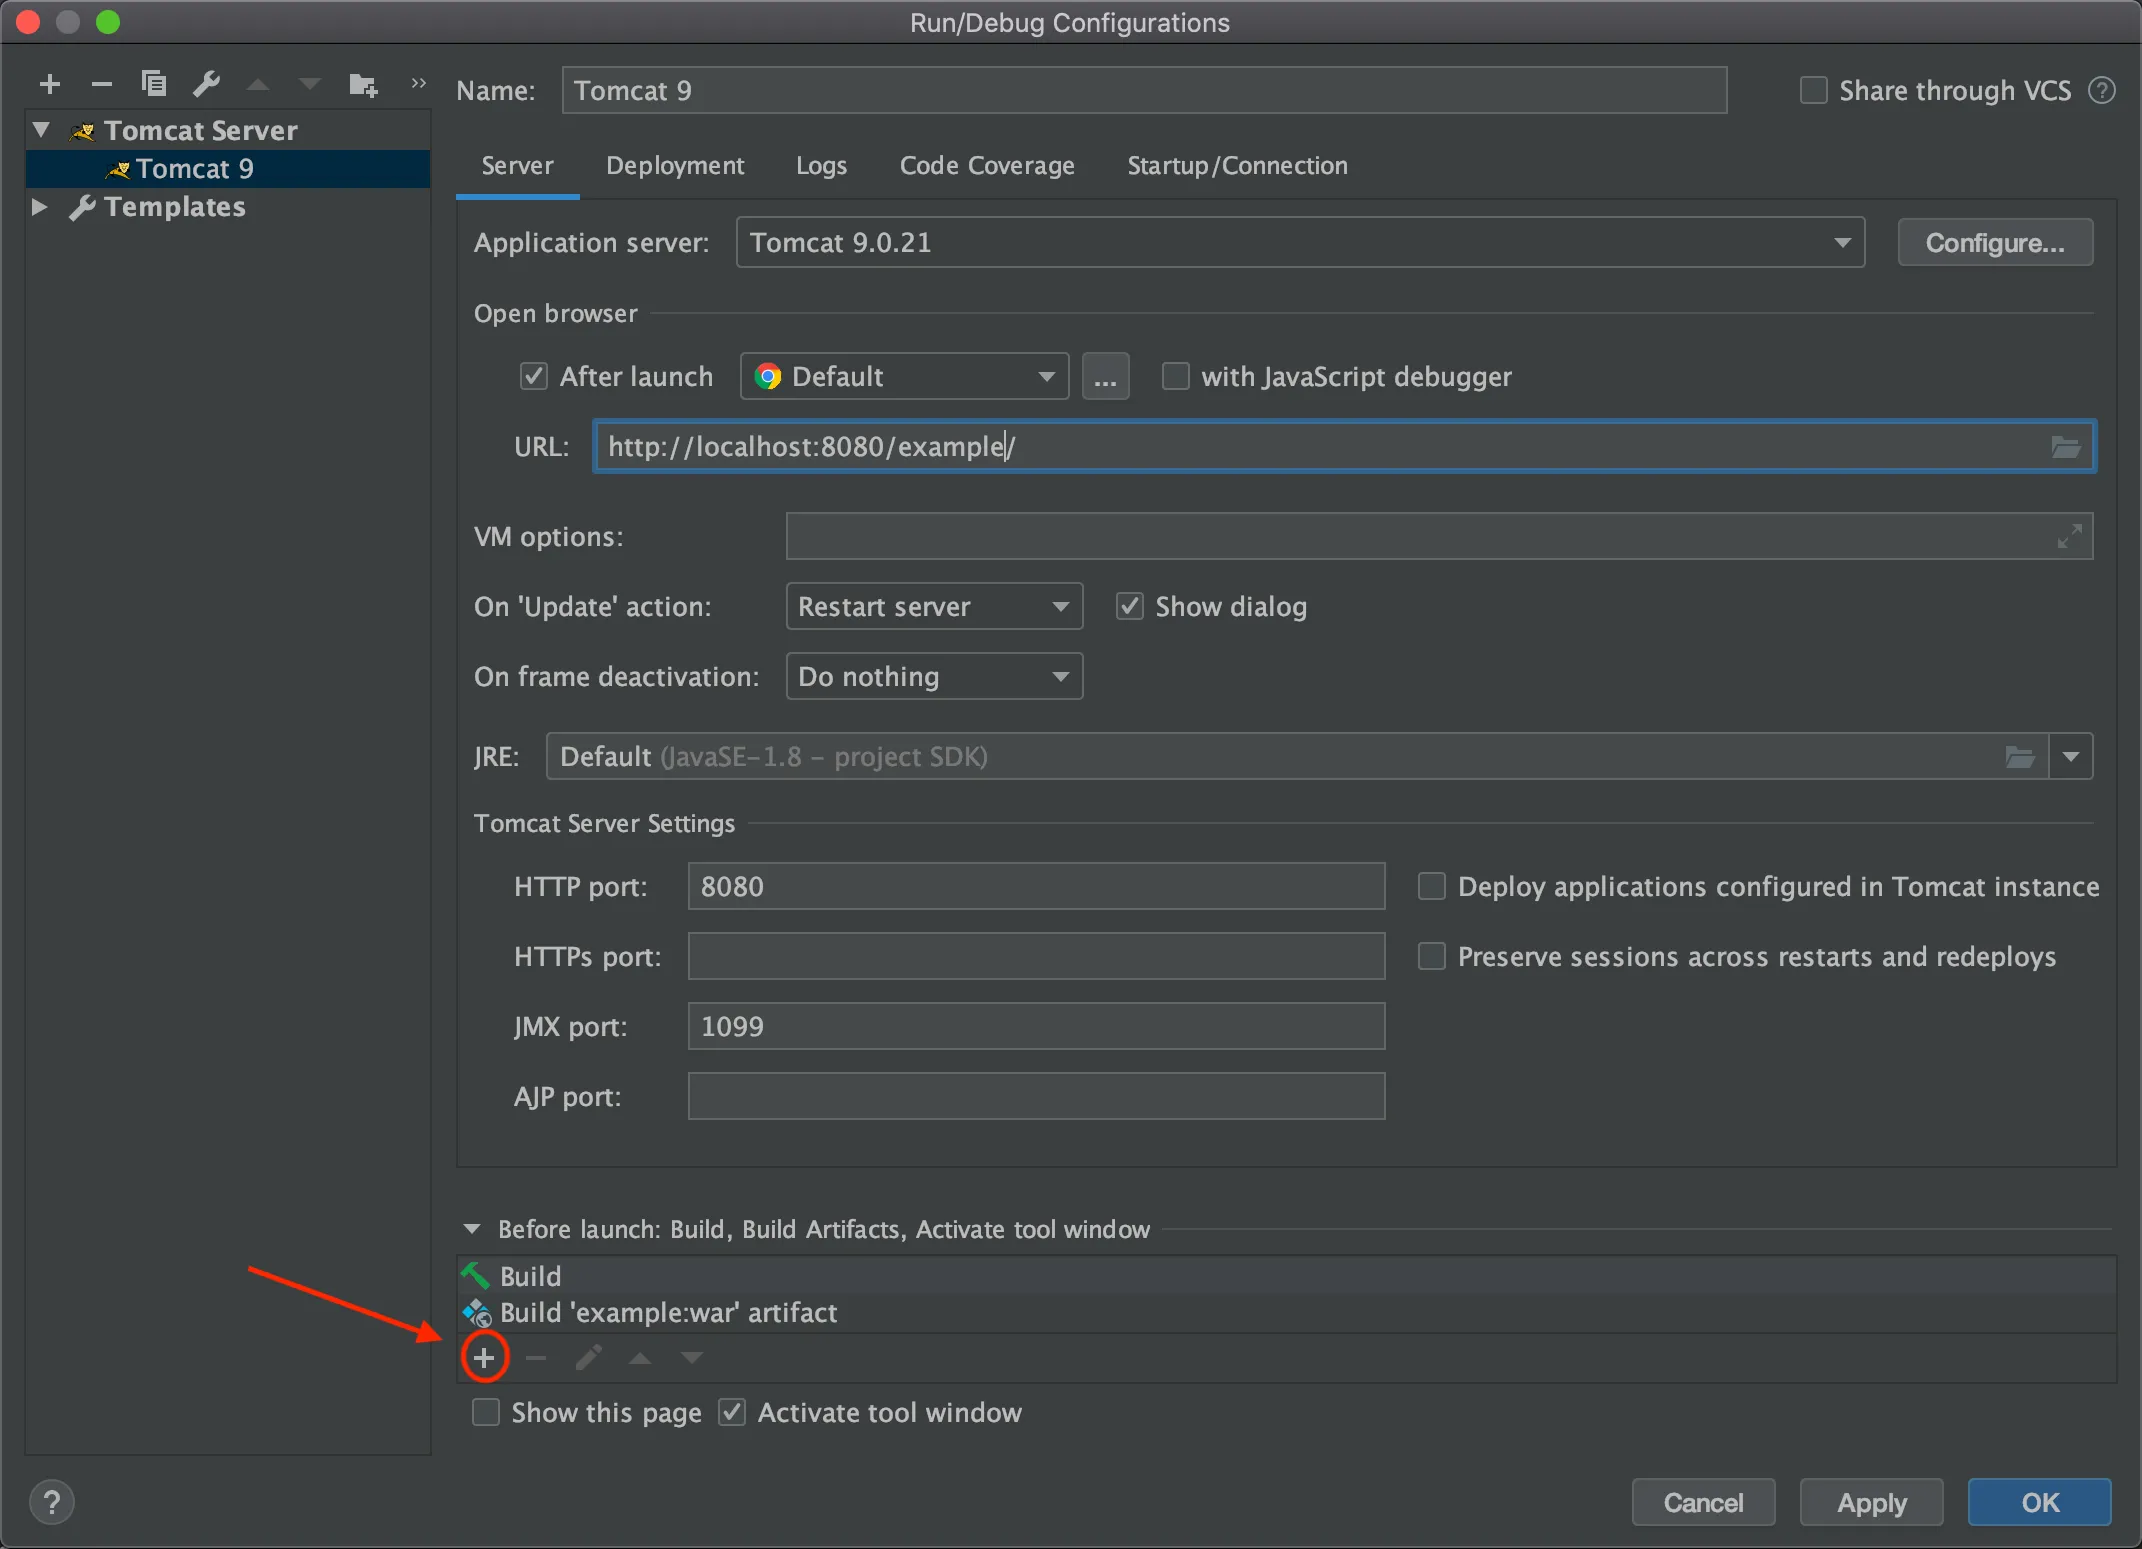The height and width of the screenshot is (1549, 2142).
Task: Click HTTP port field showing 8080
Action: click(1036, 887)
